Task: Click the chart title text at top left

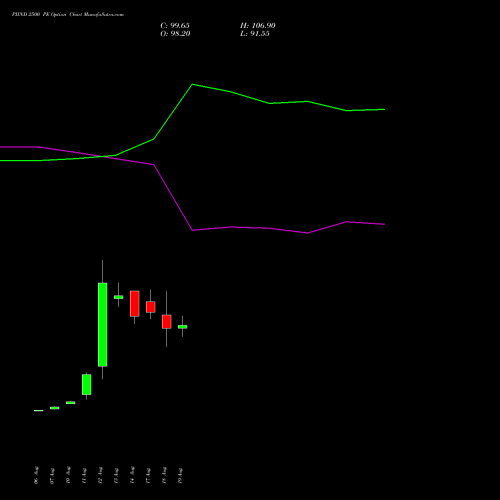Action: (68, 15)
